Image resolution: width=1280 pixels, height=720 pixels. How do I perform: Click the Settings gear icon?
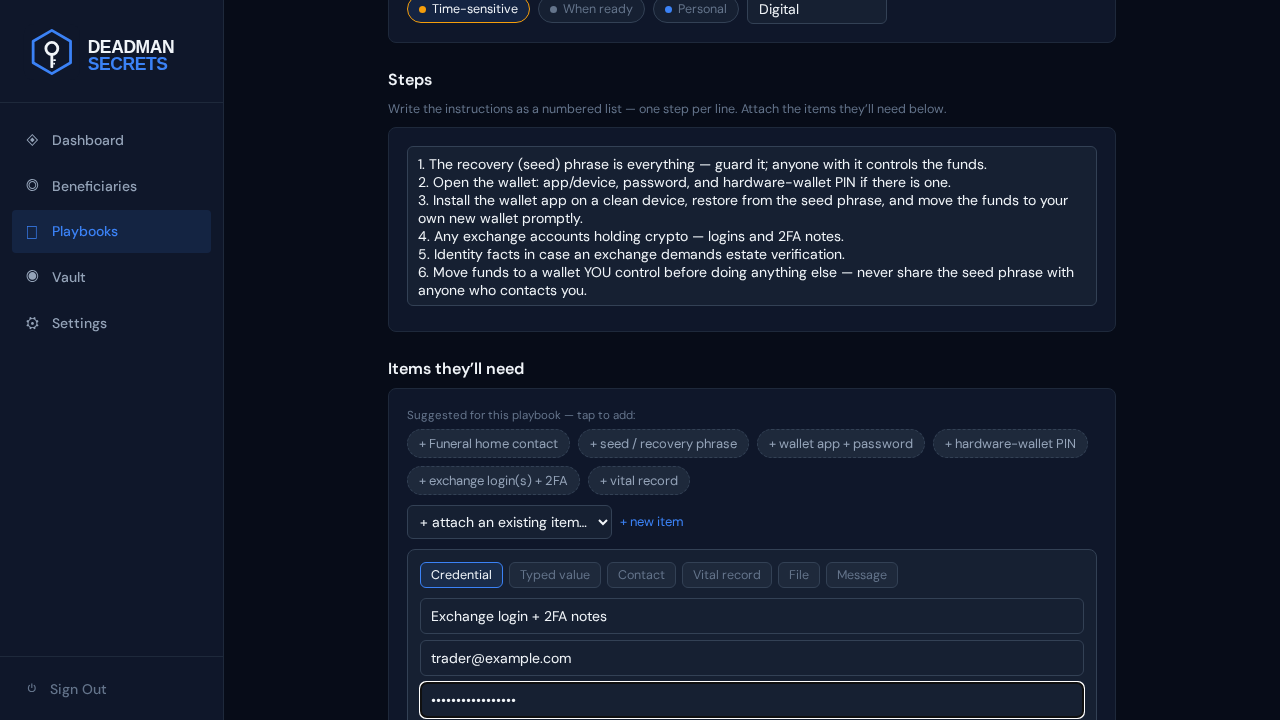point(32,323)
